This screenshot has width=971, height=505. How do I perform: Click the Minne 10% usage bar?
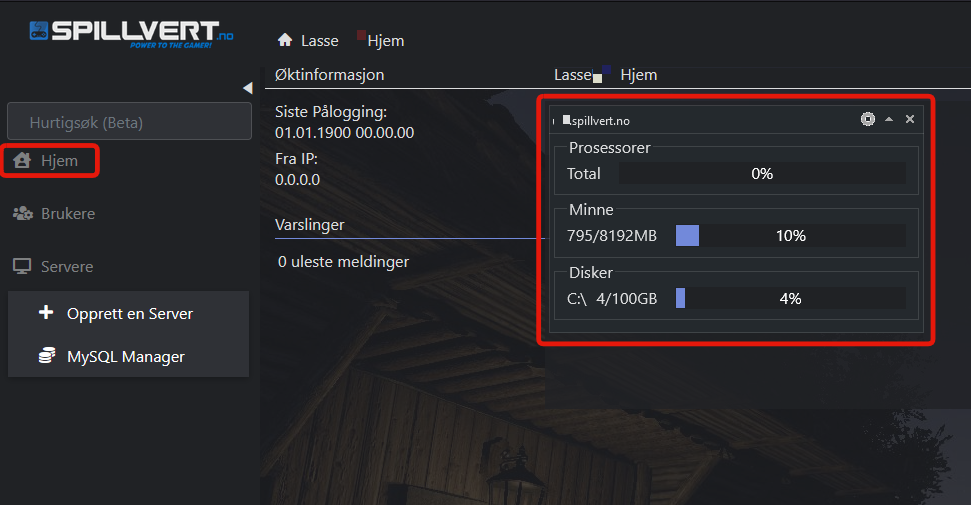coord(791,235)
